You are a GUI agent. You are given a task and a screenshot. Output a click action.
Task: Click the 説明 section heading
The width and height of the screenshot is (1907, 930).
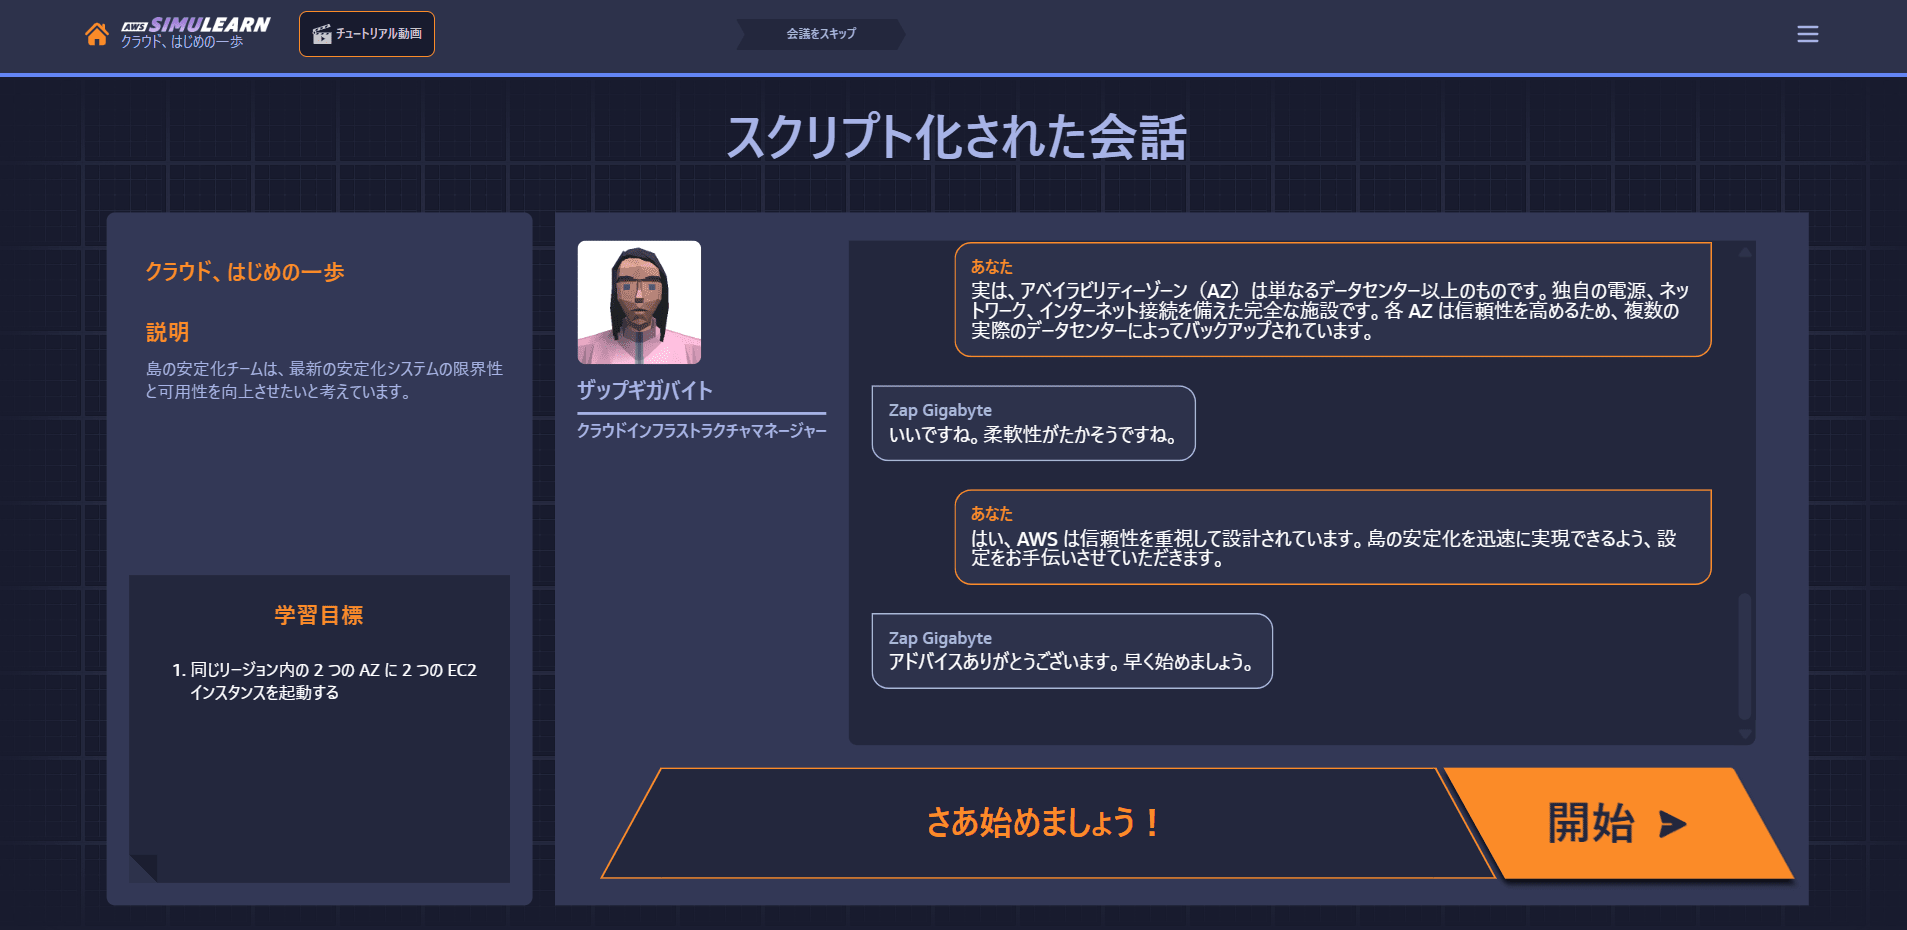tap(167, 332)
